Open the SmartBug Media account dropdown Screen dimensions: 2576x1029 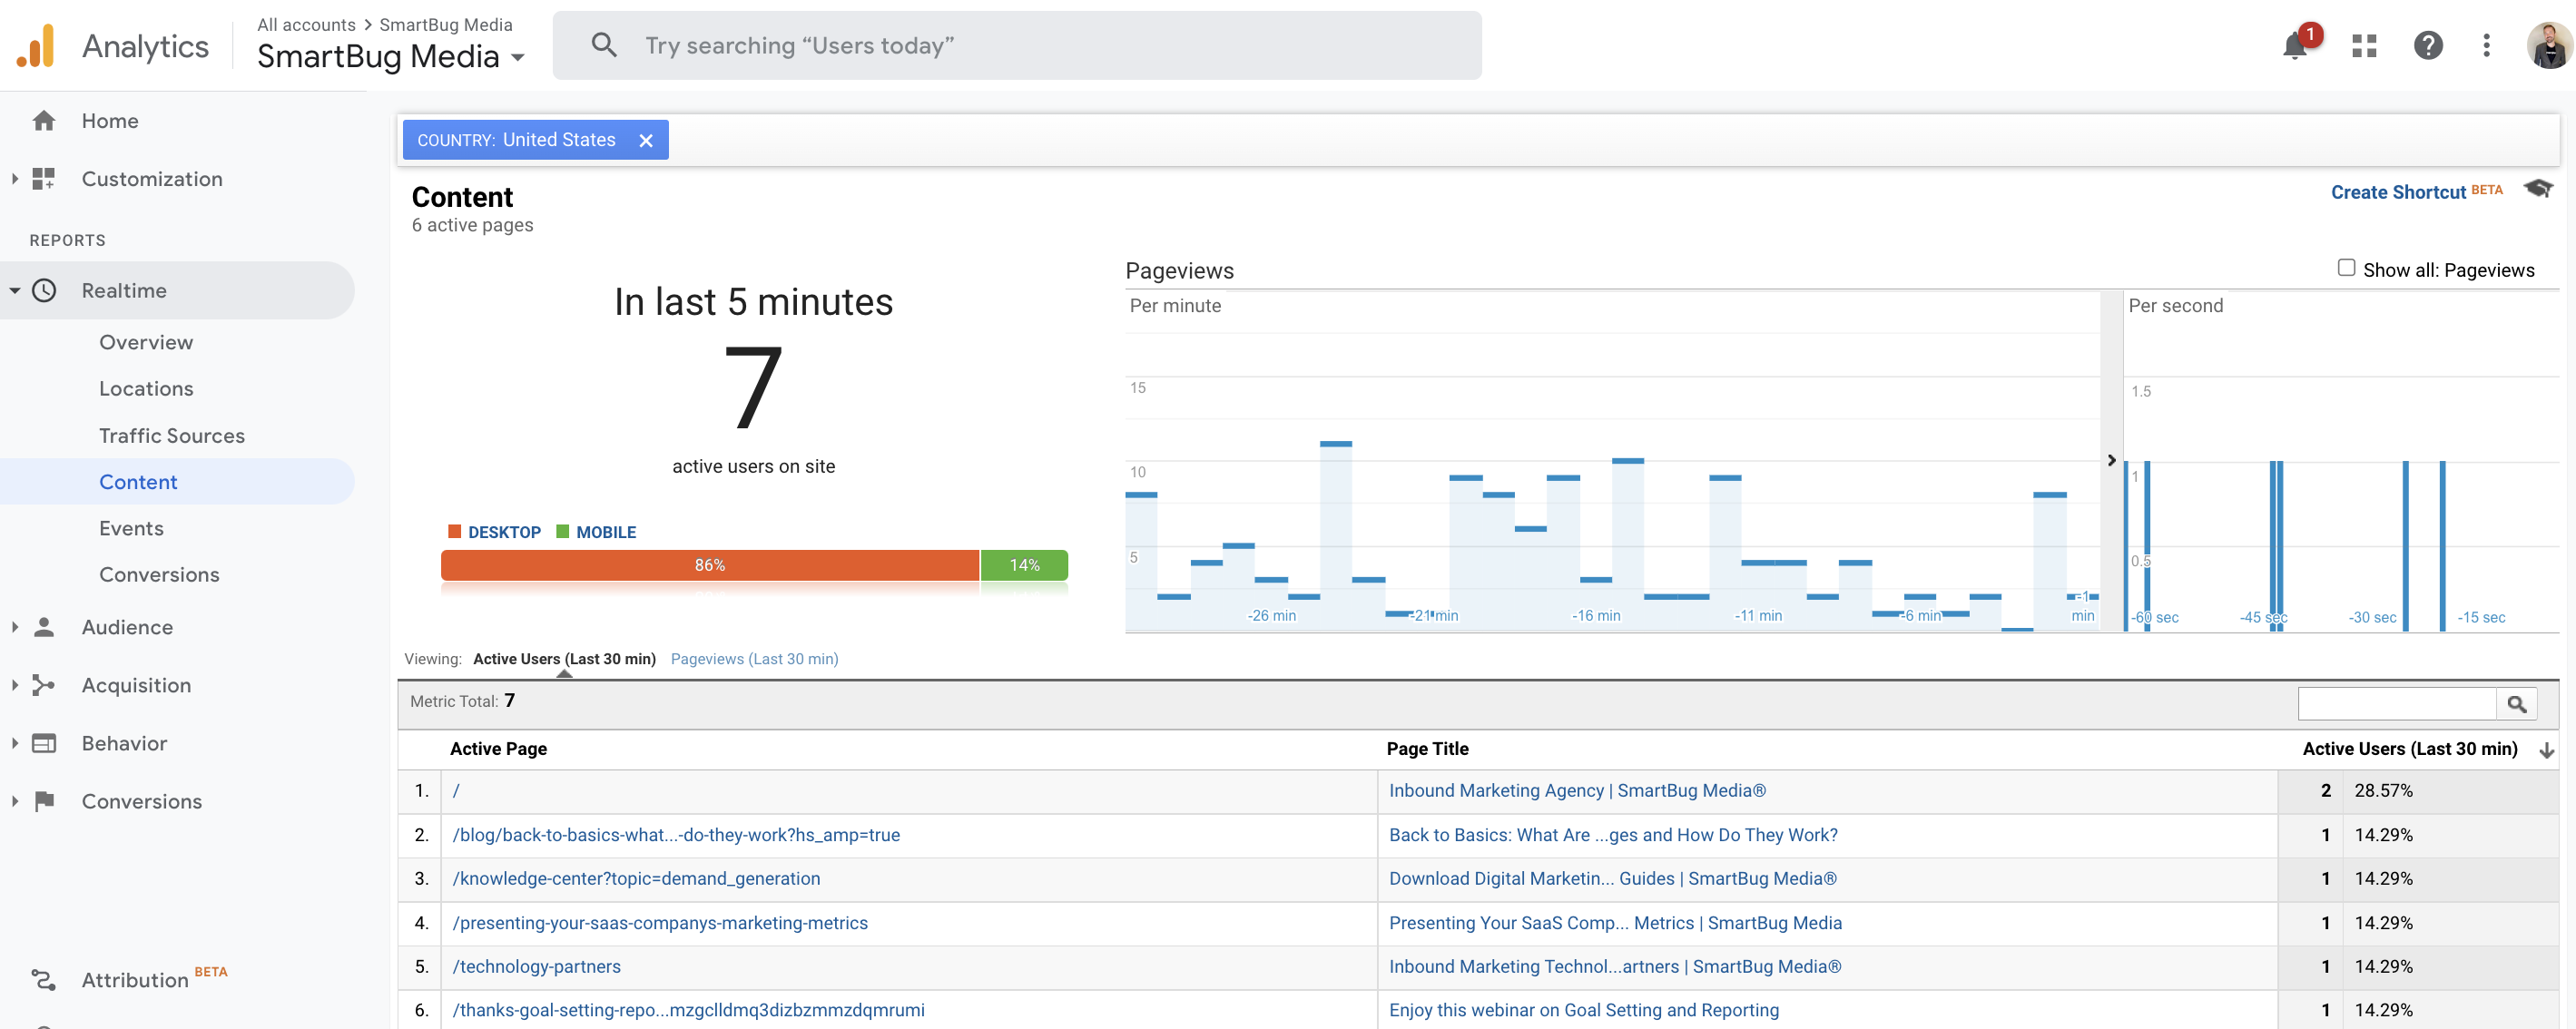pos(391,57)
